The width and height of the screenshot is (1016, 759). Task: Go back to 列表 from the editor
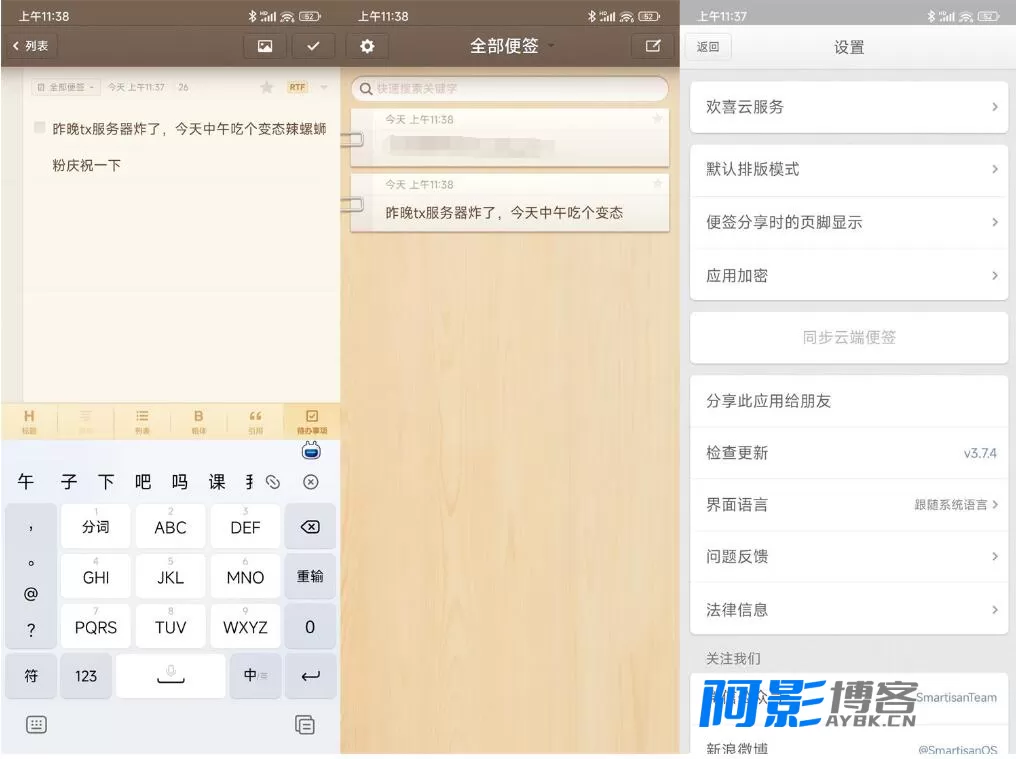30,46
